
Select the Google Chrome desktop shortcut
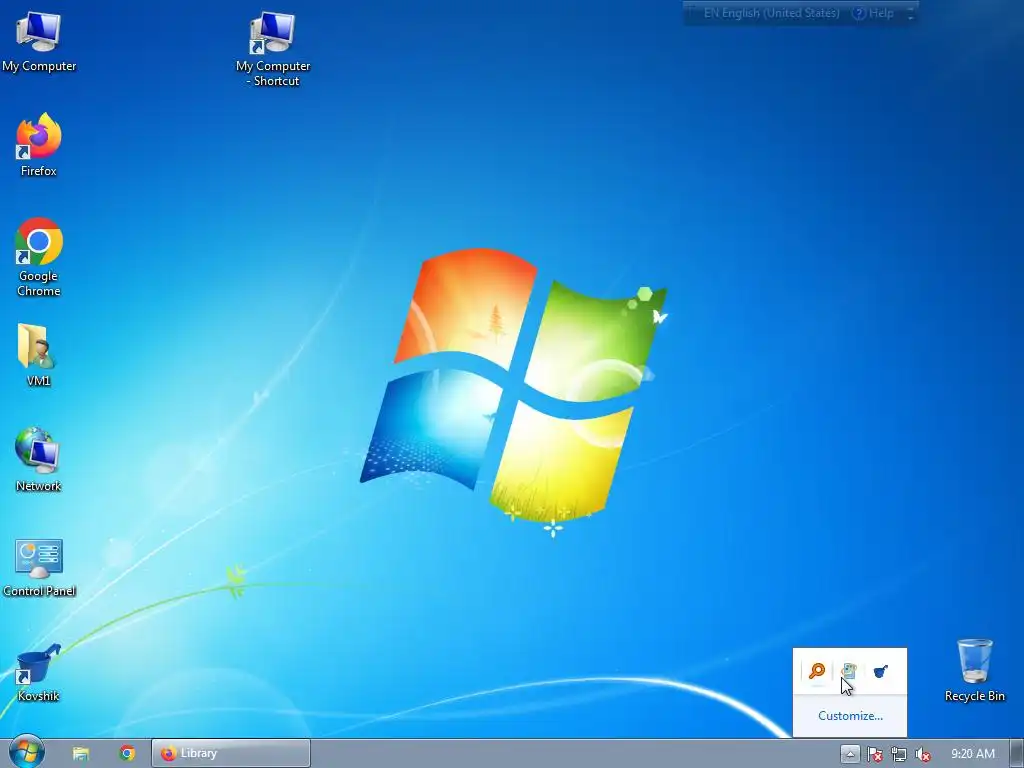click(x=39, y=257)
